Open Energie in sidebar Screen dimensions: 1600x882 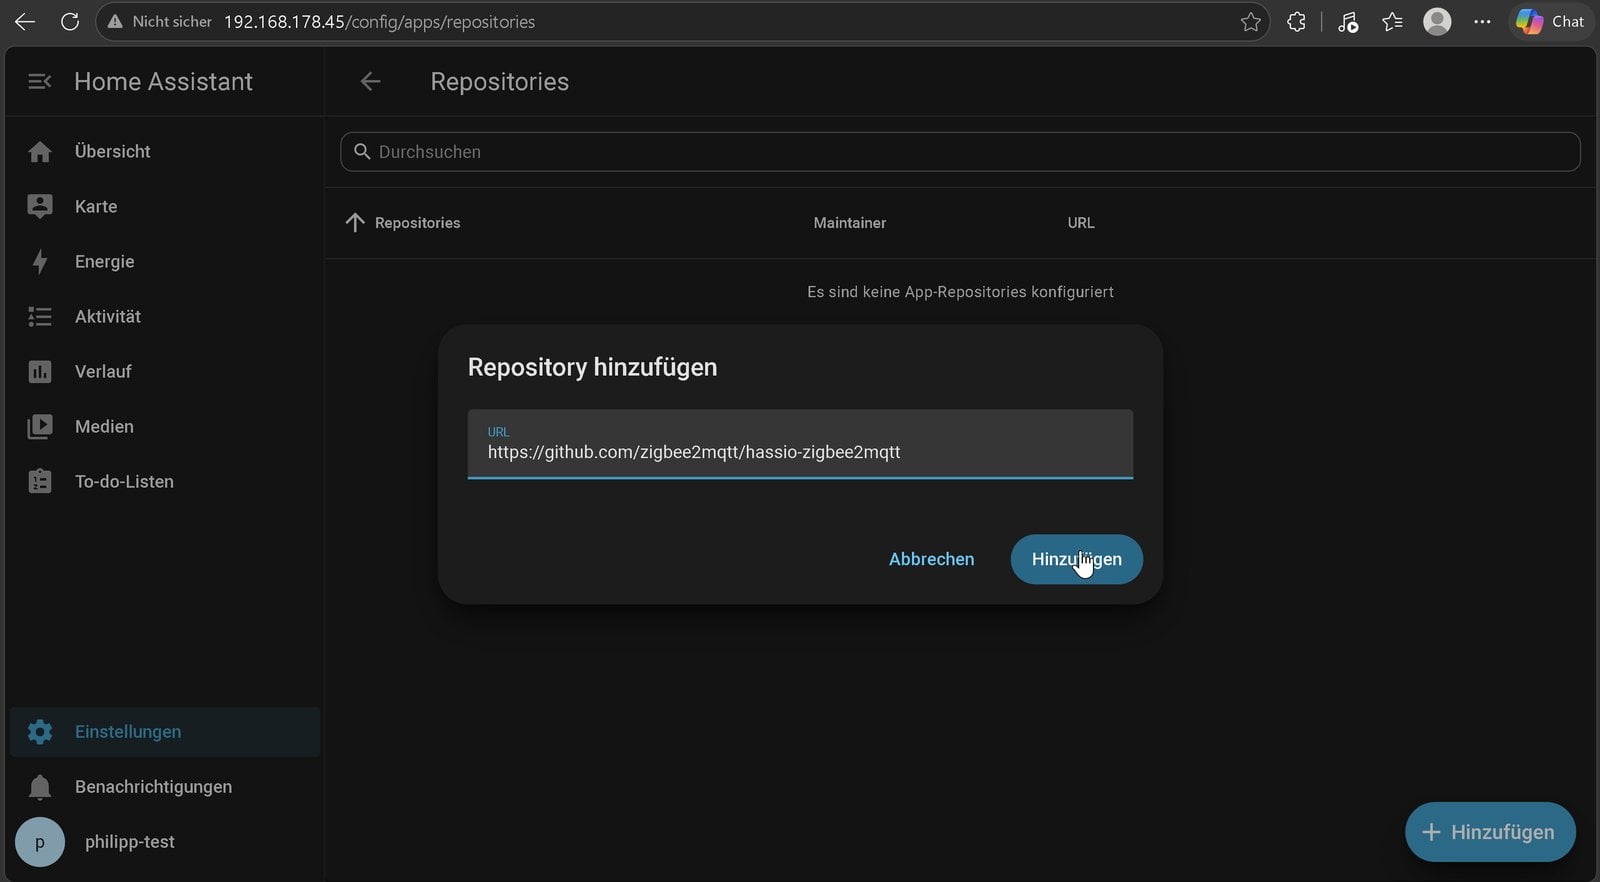[x=165, y=261]
